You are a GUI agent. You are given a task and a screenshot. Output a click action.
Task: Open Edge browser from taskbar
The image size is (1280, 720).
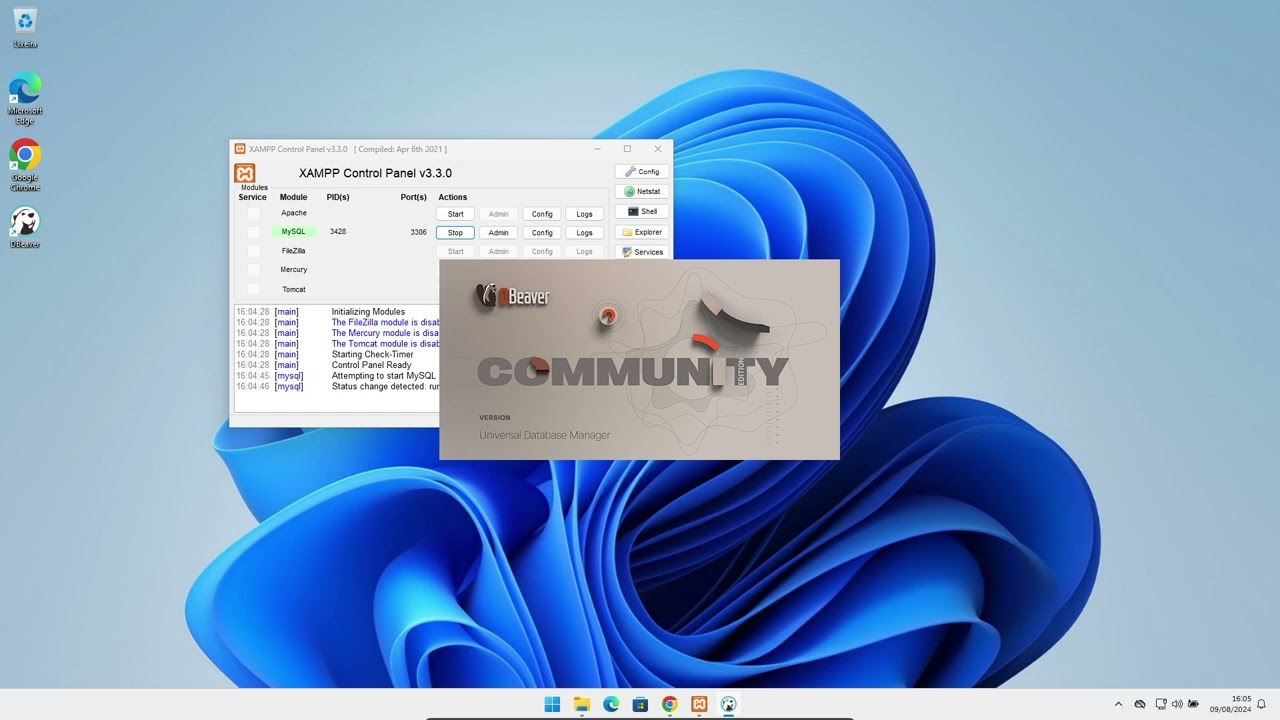pyautogui.click(x=611, y=704)
